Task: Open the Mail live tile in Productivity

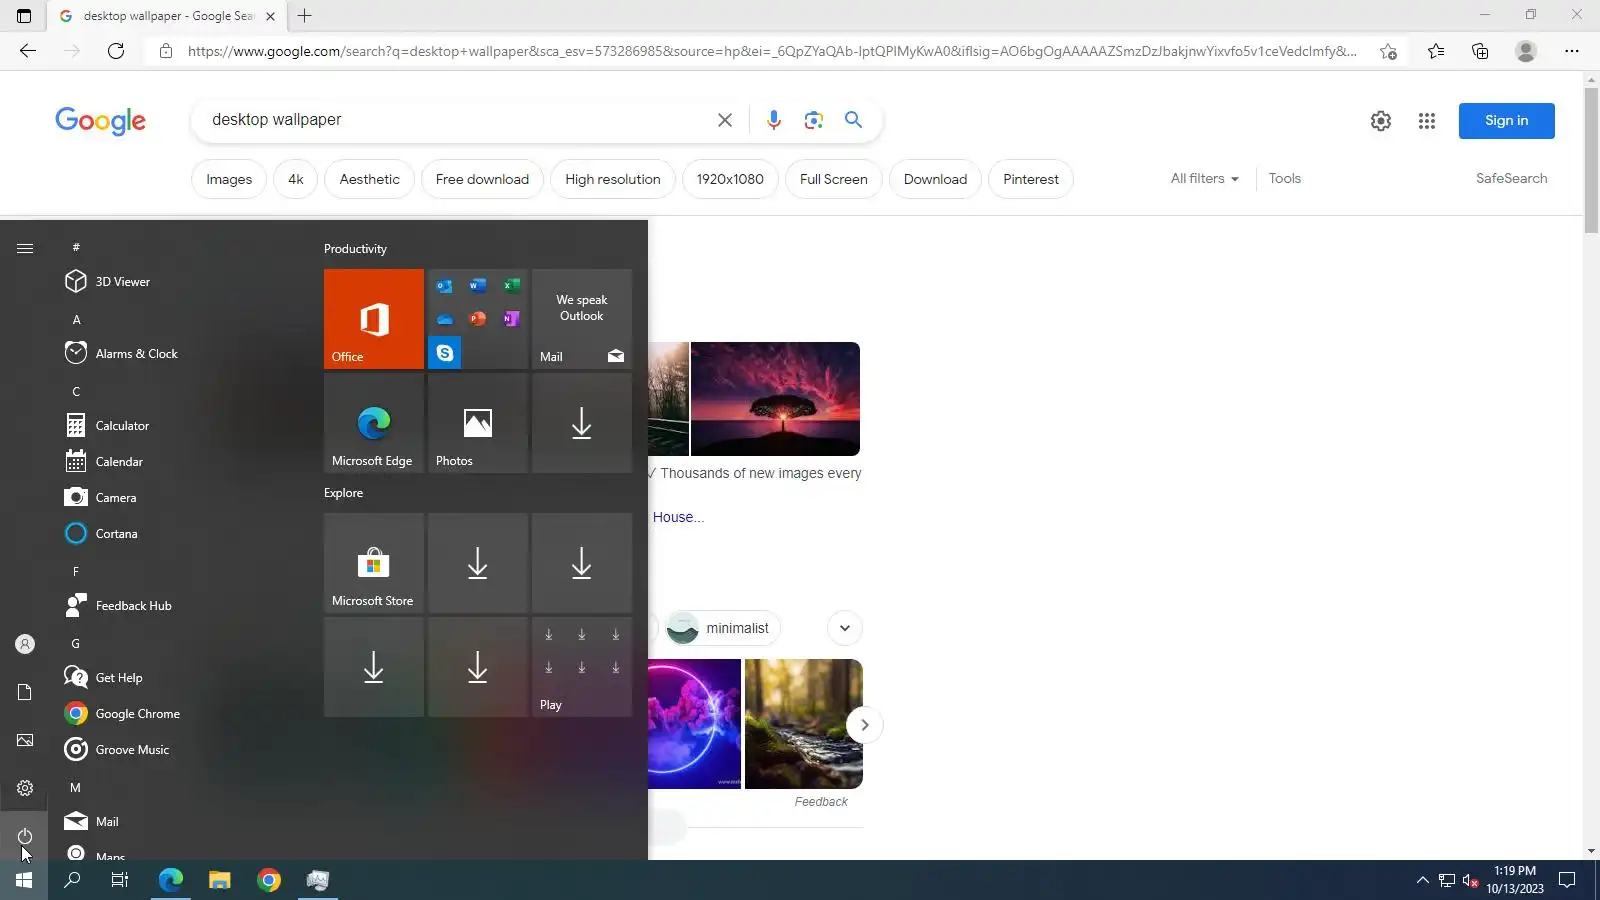Action: point(582,319)
